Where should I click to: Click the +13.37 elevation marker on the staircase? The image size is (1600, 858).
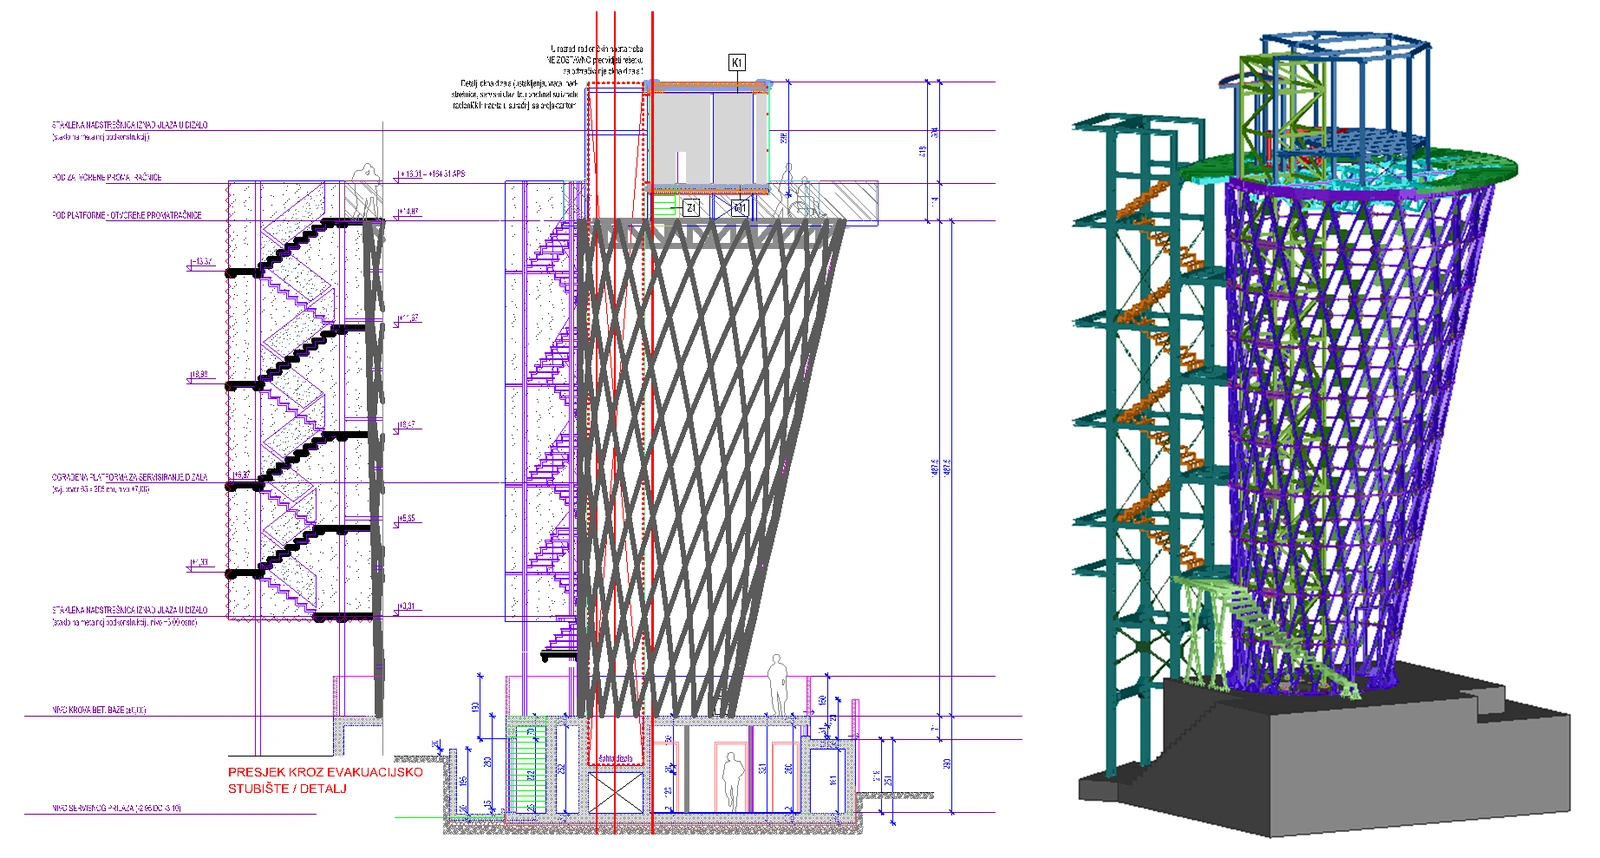(x=202, y=262)
